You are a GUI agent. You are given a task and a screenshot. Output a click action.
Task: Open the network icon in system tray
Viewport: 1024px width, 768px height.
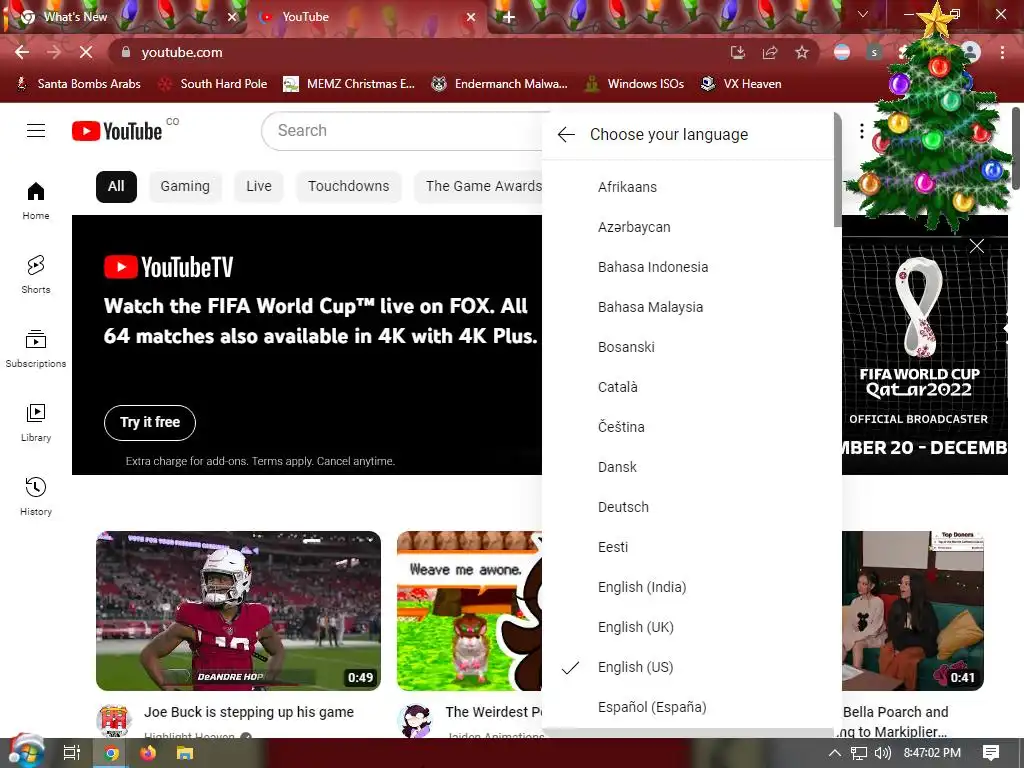[x=859, y=753]
